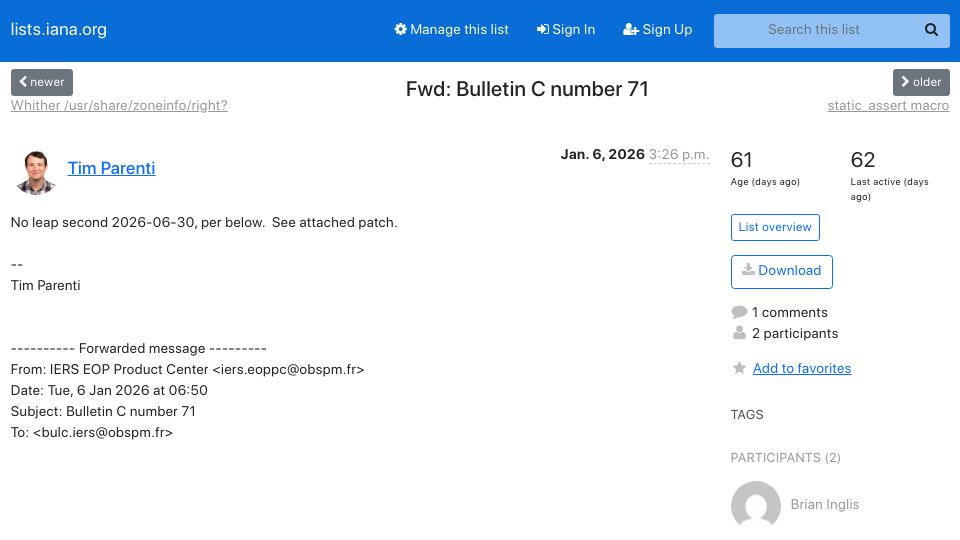Screen dimensions: 960x540
Task: Follow the 'static_assert macro' thread link
Action: click(x=888, y=105)
